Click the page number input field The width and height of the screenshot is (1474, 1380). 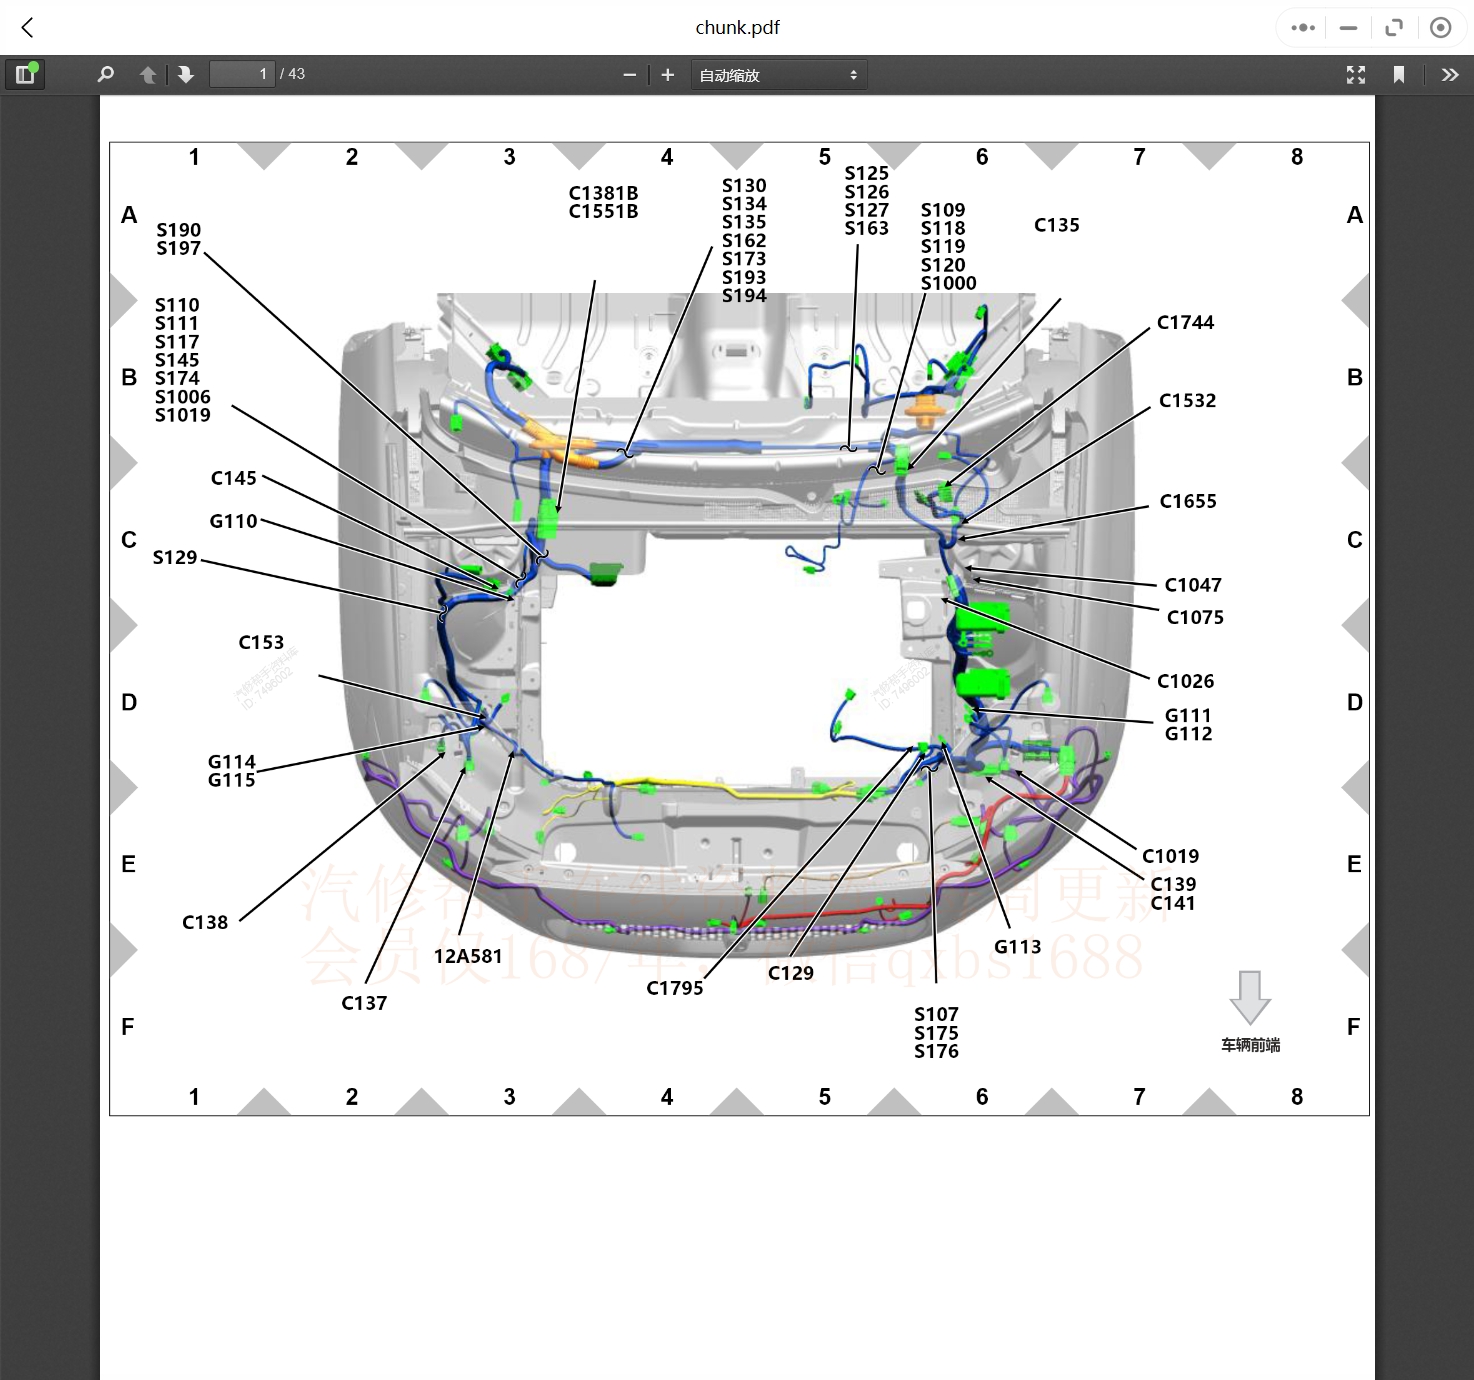[241, 74]
